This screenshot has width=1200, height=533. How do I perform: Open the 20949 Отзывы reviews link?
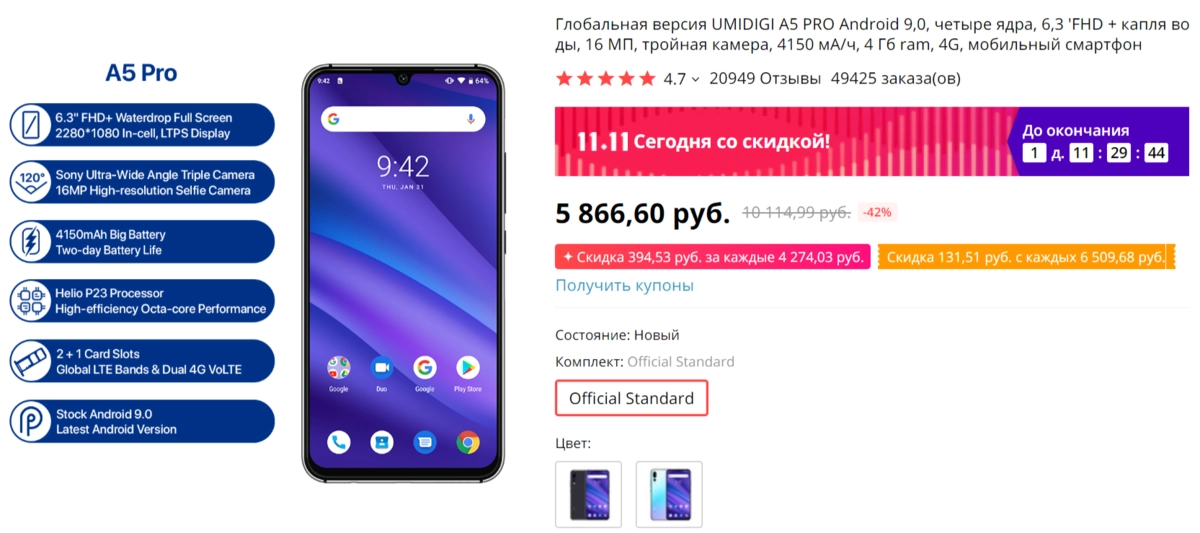tap(765, 78)
